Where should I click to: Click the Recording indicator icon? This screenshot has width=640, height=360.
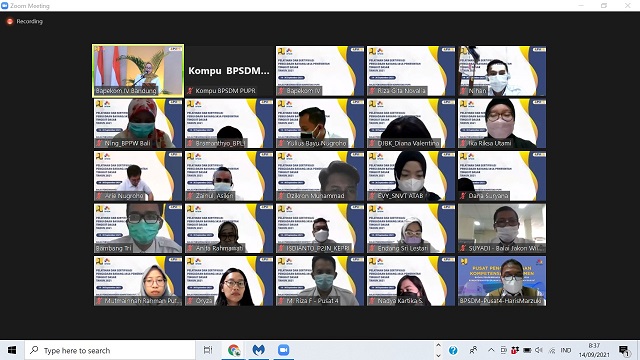[10, 21]
